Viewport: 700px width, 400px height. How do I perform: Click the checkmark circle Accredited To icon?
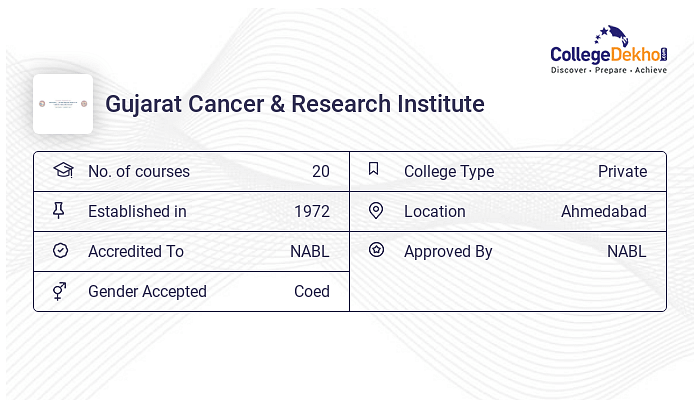click(x=60, y=250)
